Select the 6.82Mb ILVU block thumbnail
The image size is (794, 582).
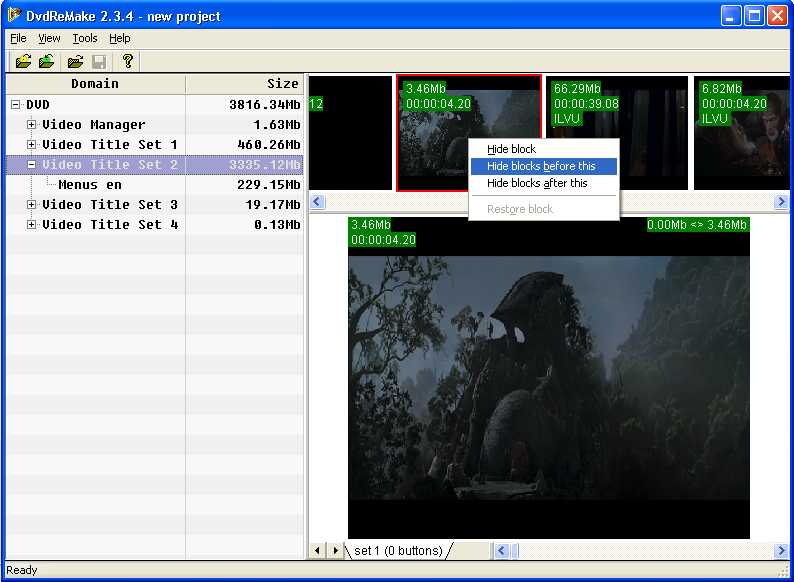[741, 133]
